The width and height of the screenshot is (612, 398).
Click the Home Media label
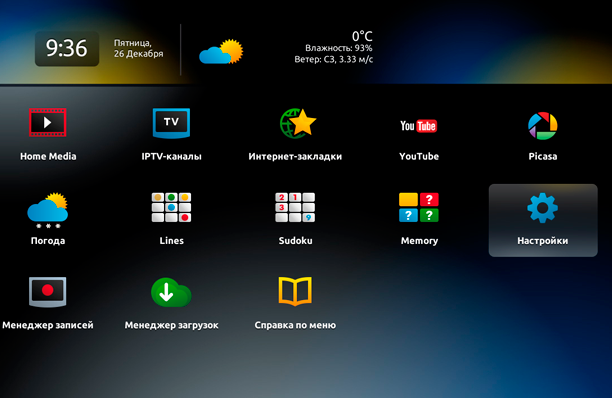48,156
